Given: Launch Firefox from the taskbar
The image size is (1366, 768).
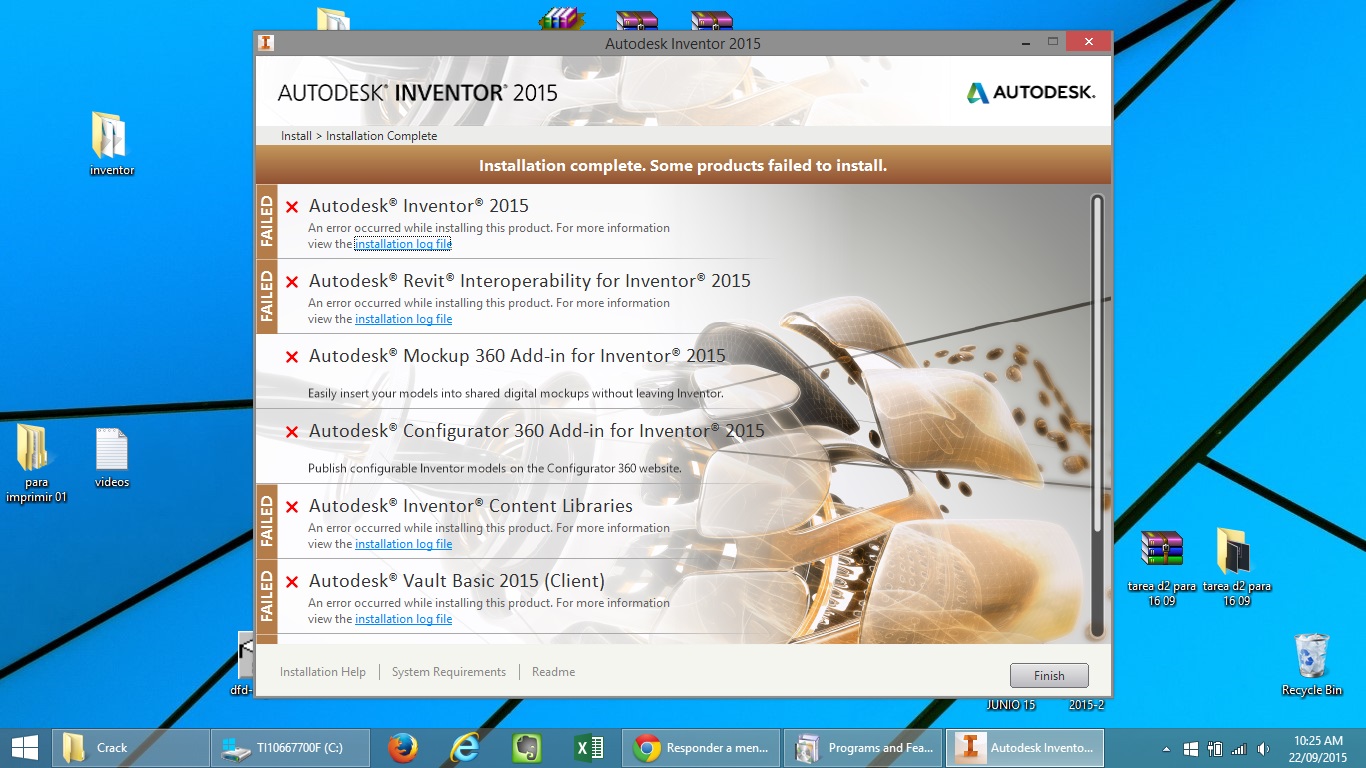Looking at the screenshot, I should coord(403,747).
